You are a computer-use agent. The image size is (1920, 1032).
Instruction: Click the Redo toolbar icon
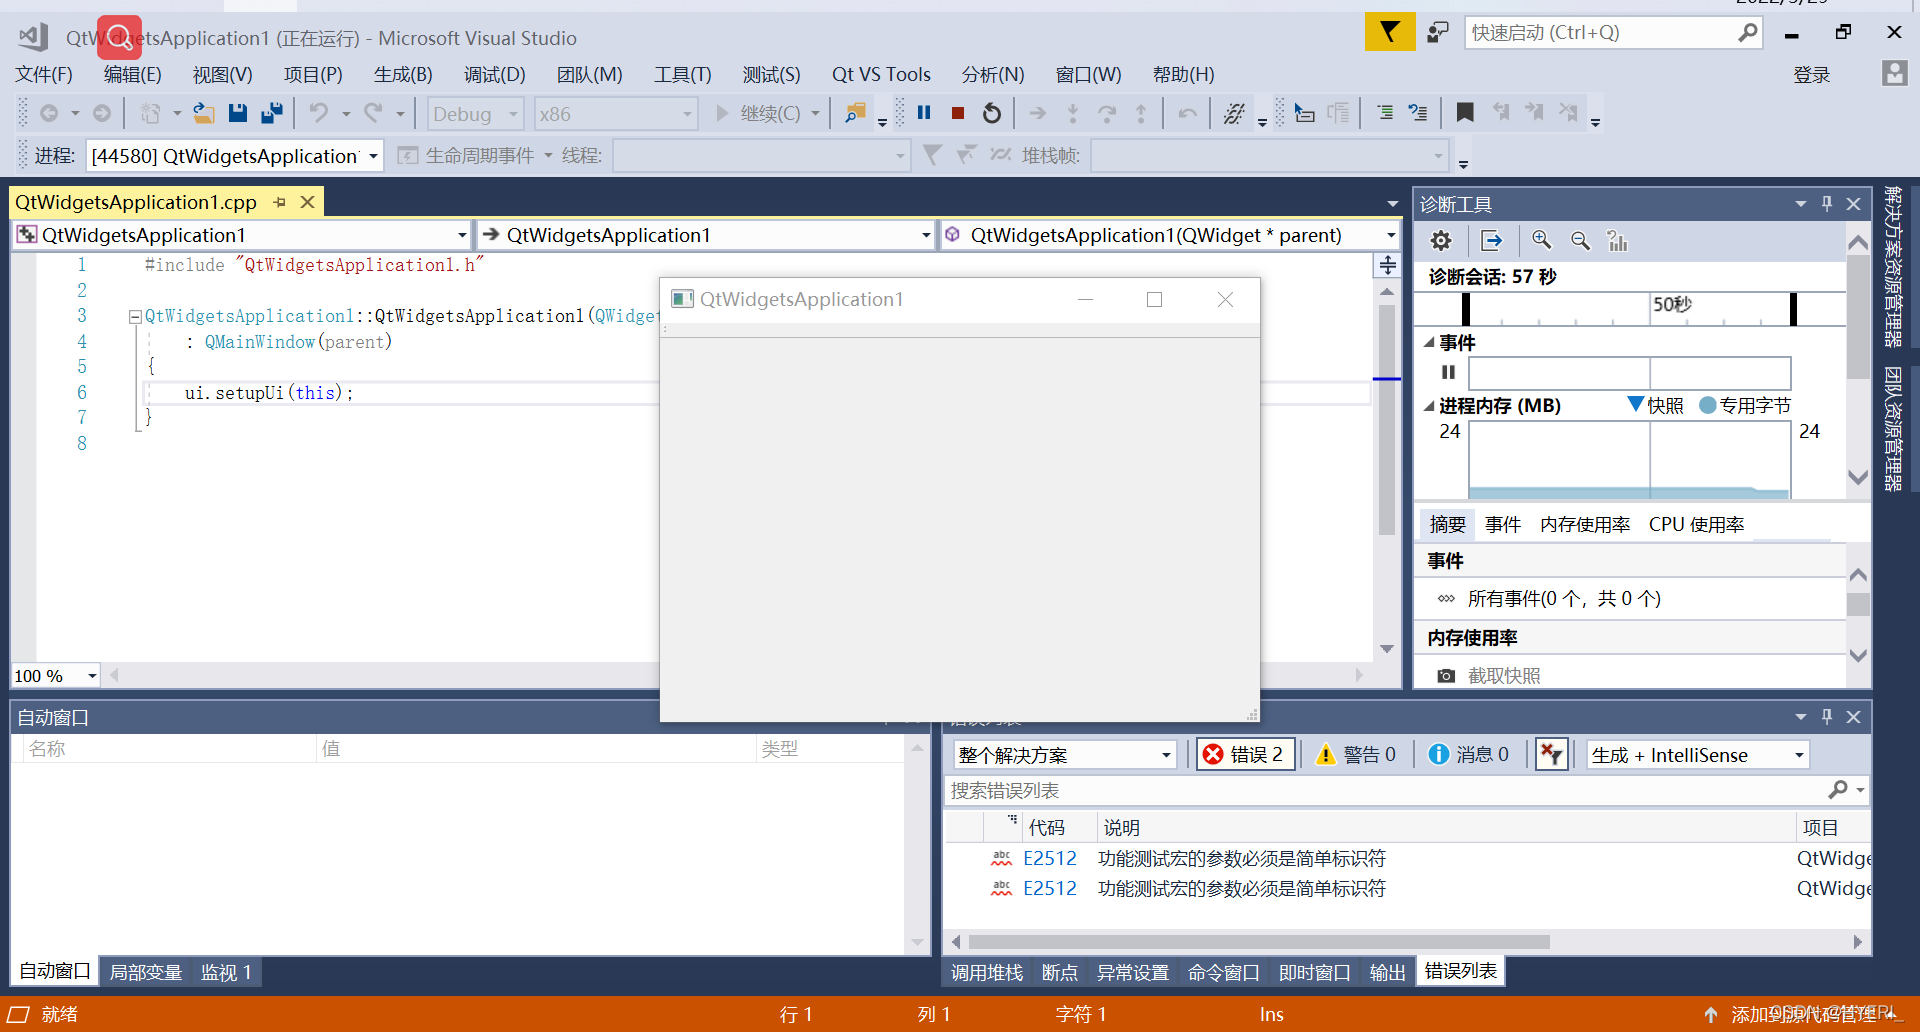click(374, 113)
